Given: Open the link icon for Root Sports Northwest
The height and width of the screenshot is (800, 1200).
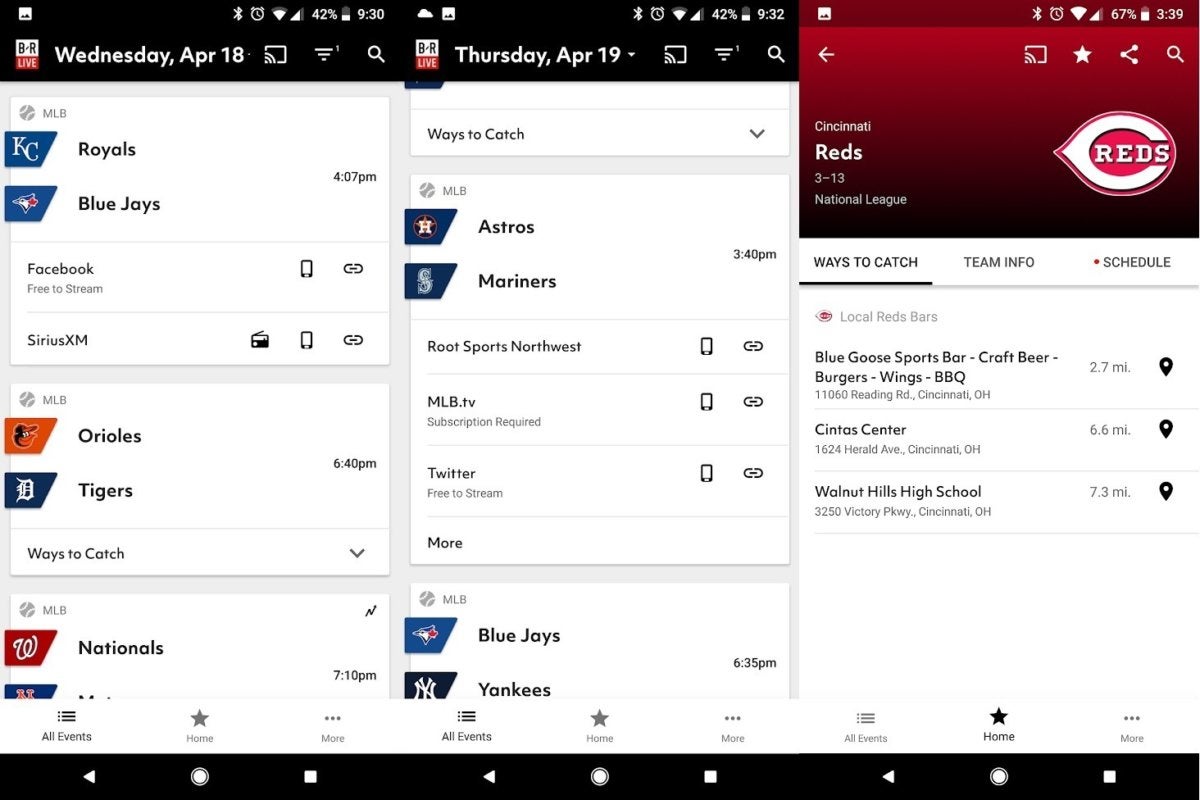Looking at the screenshot, I should click(753, 346).
